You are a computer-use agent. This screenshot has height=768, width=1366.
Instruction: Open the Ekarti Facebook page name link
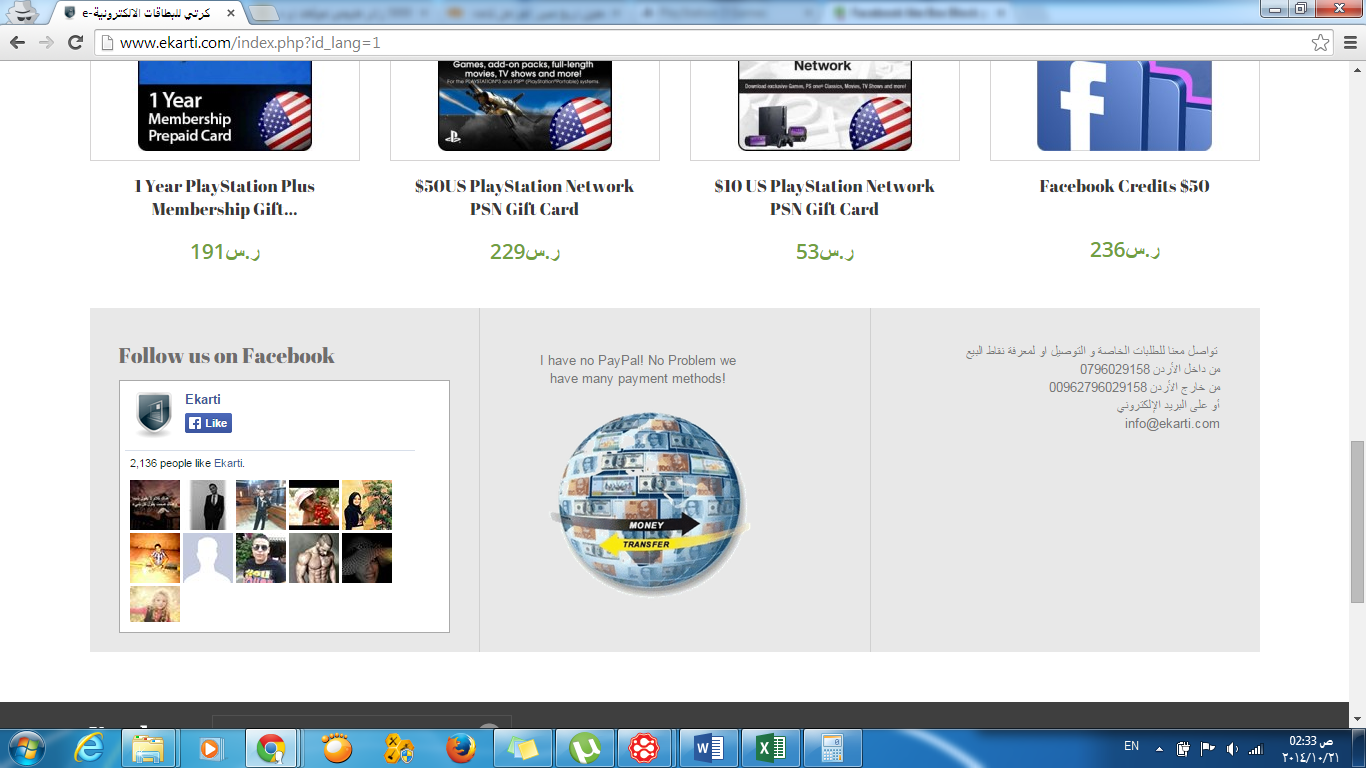click(203, 399)
